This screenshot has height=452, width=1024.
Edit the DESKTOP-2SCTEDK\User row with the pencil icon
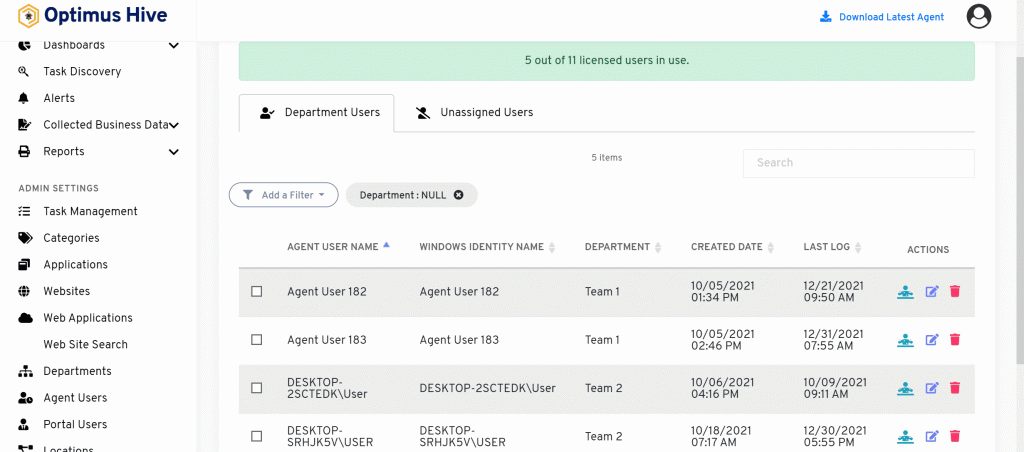(932, 388)
